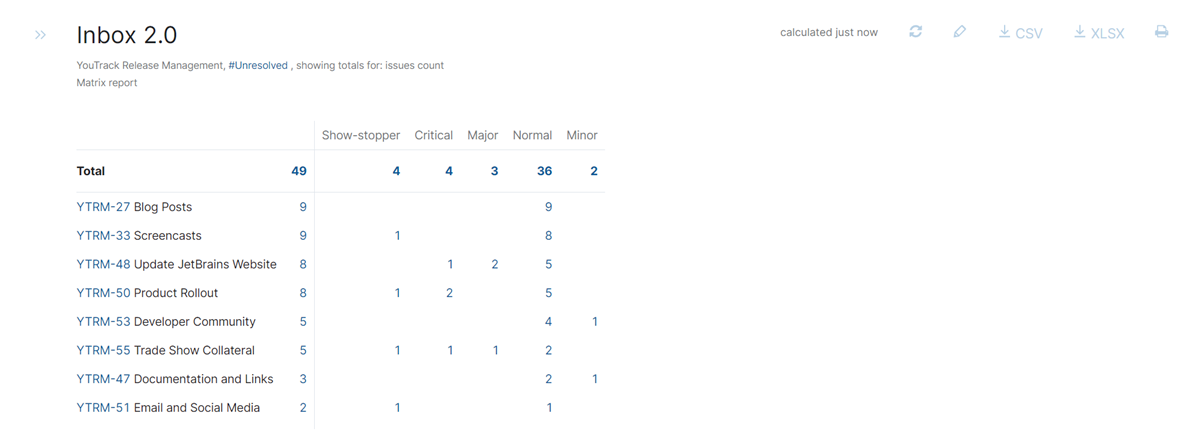Click the Critical column header

coord(434,135)
